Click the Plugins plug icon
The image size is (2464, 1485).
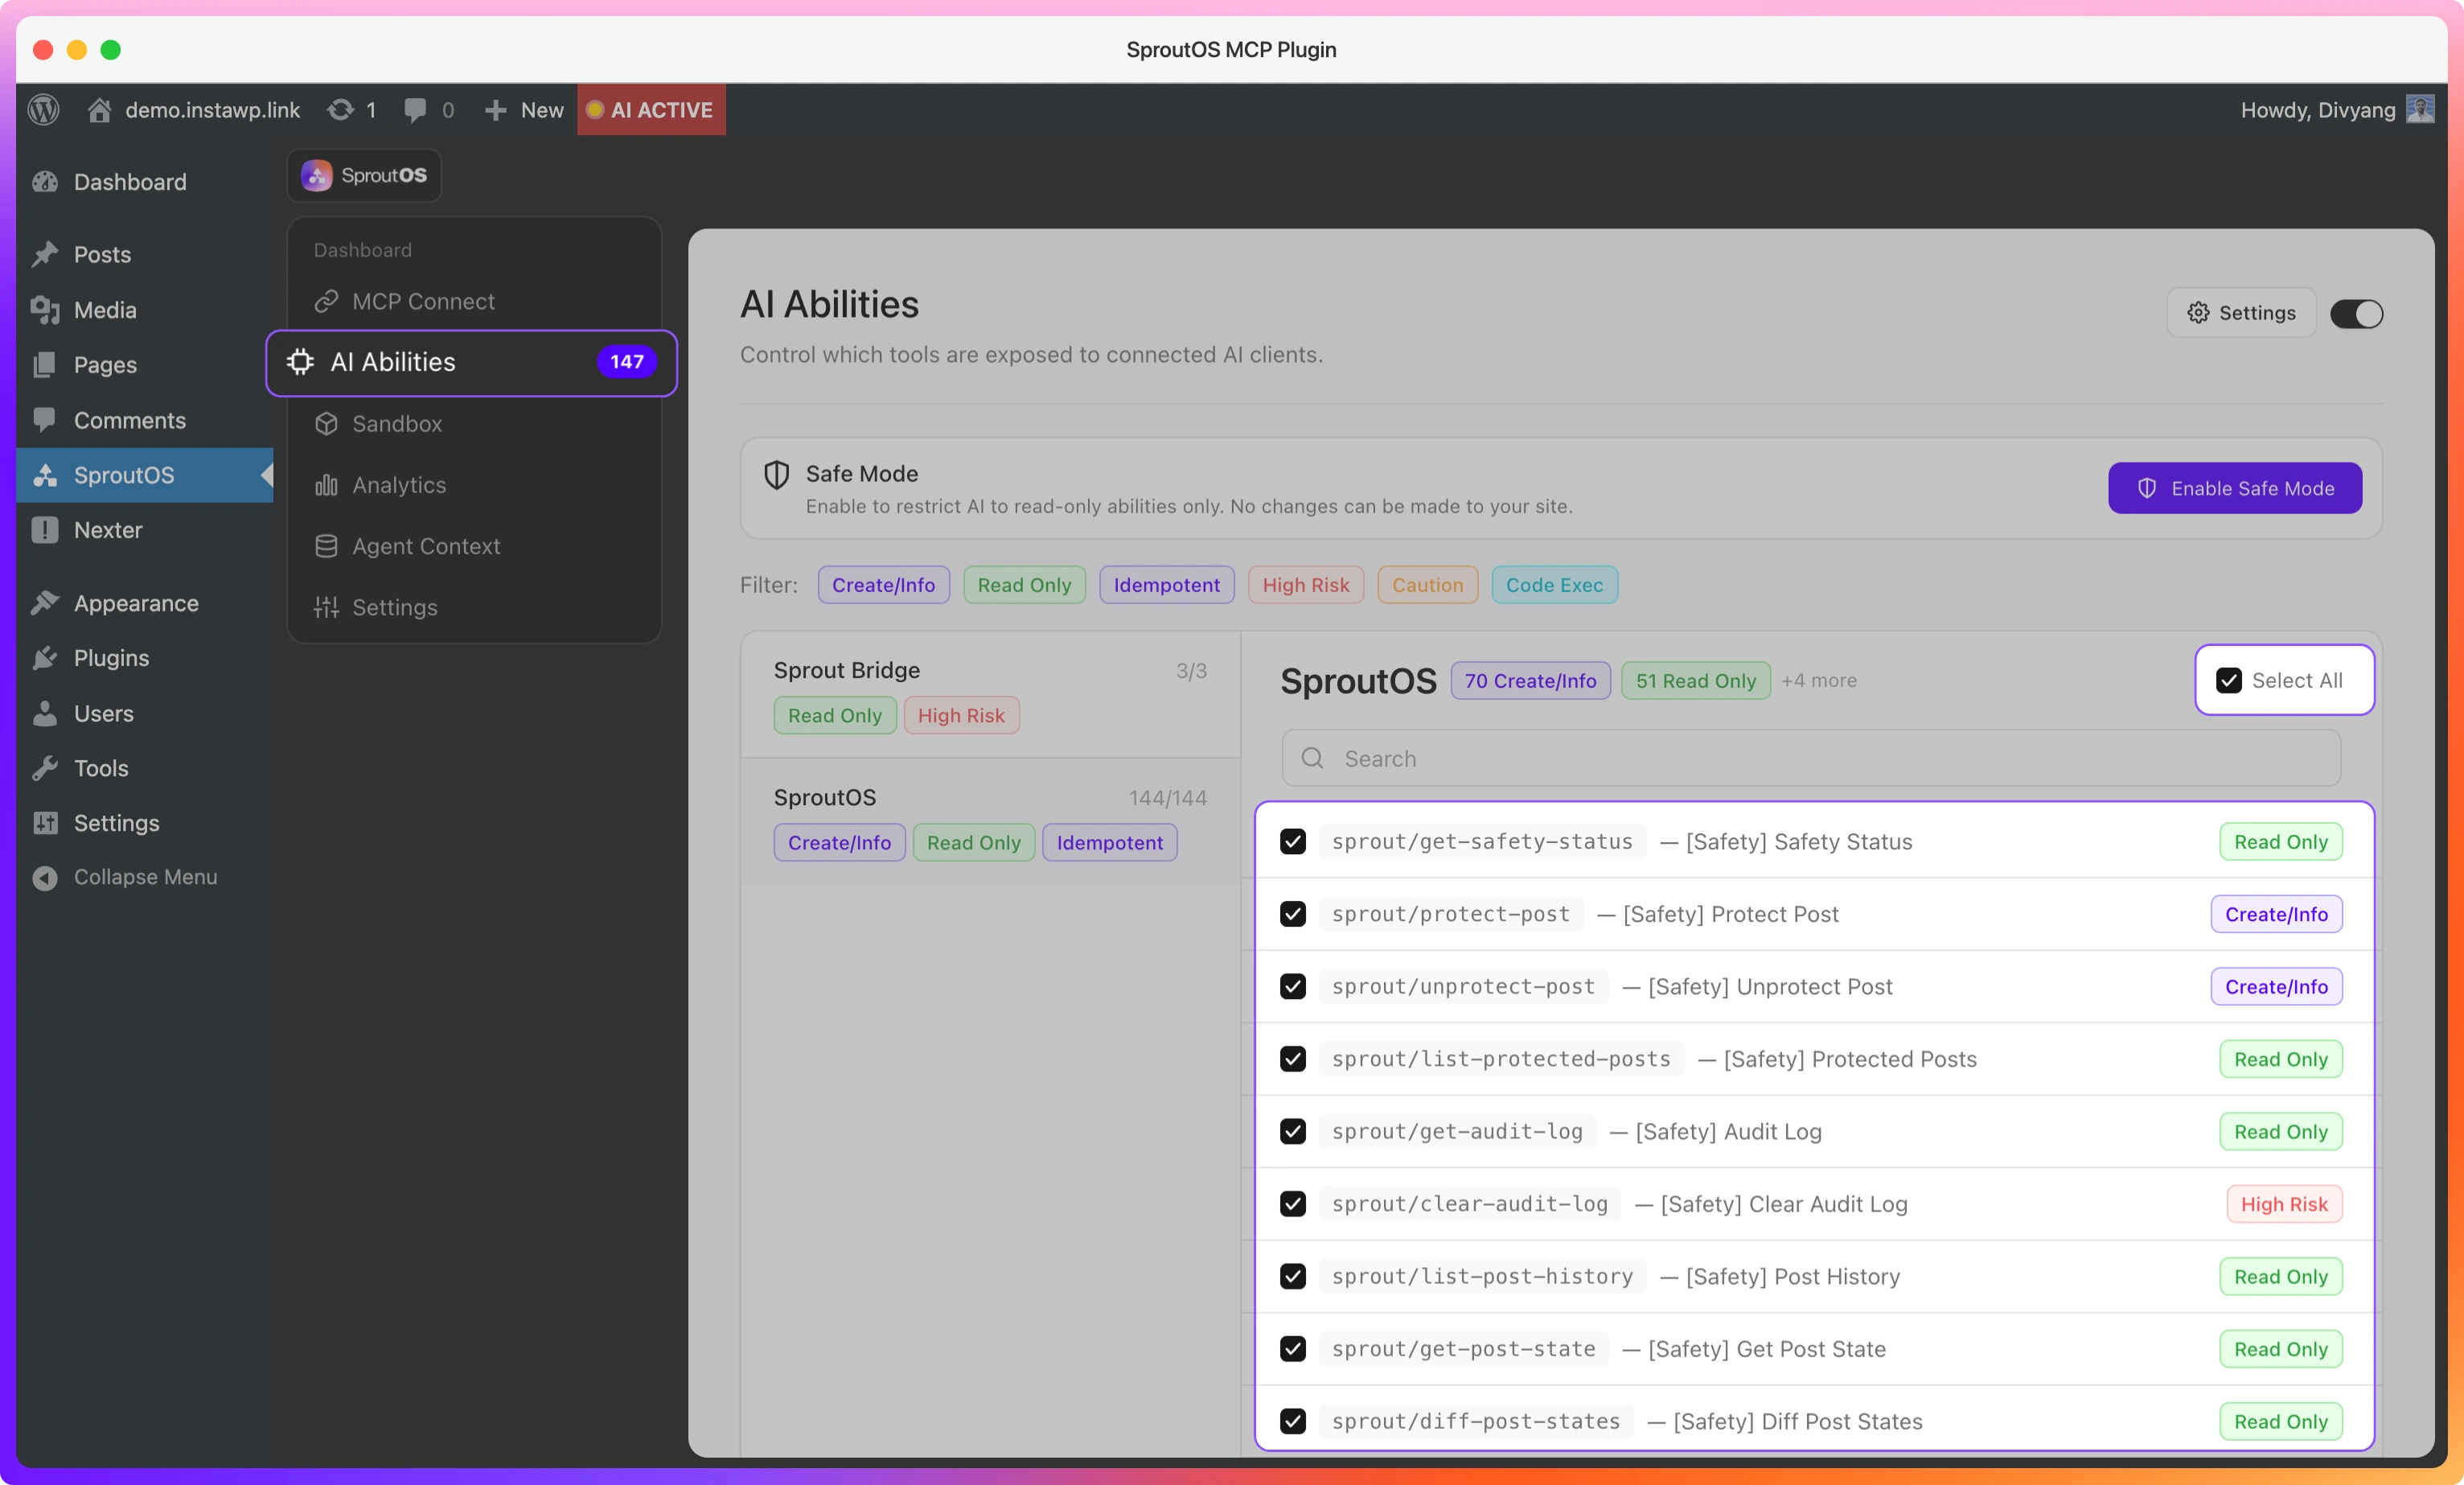click(x=45, y=658)
